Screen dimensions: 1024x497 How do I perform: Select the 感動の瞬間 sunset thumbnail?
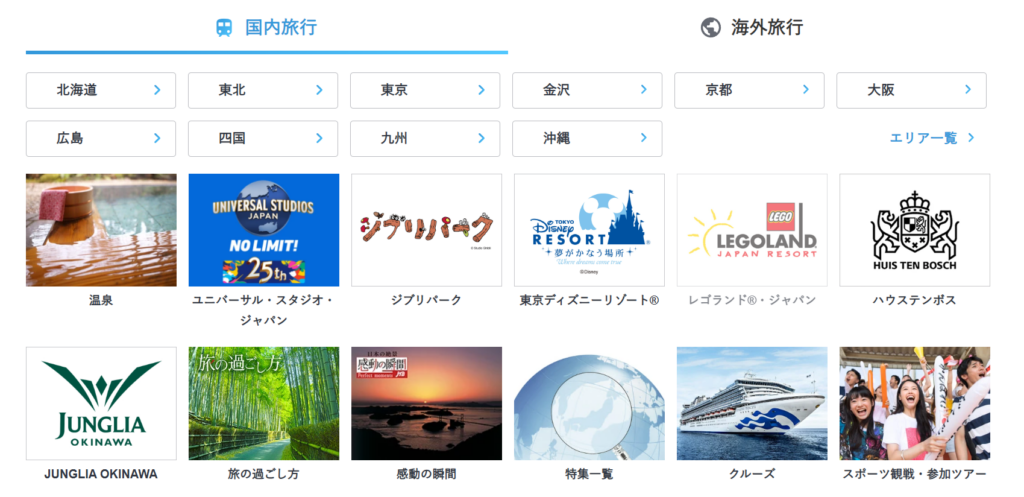coord(426,403)
